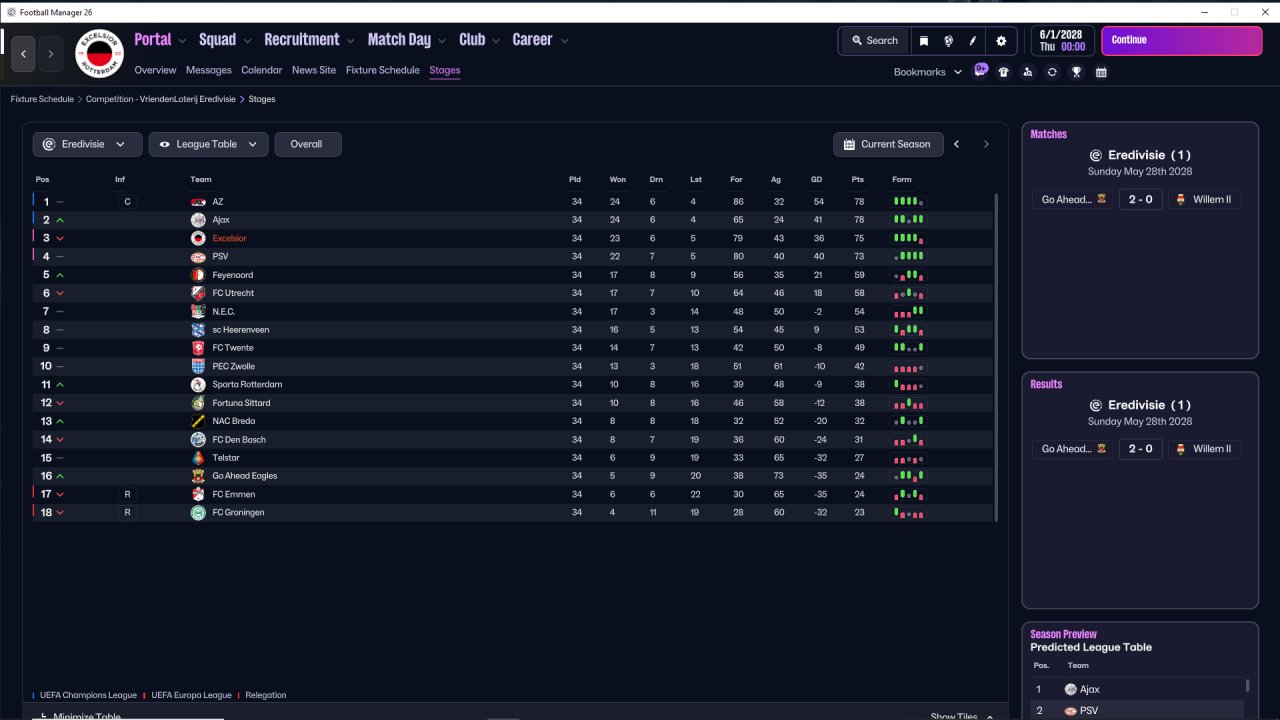Switch to the Overview tab
Screen dimensions: 1280x720
pos(155,70)
